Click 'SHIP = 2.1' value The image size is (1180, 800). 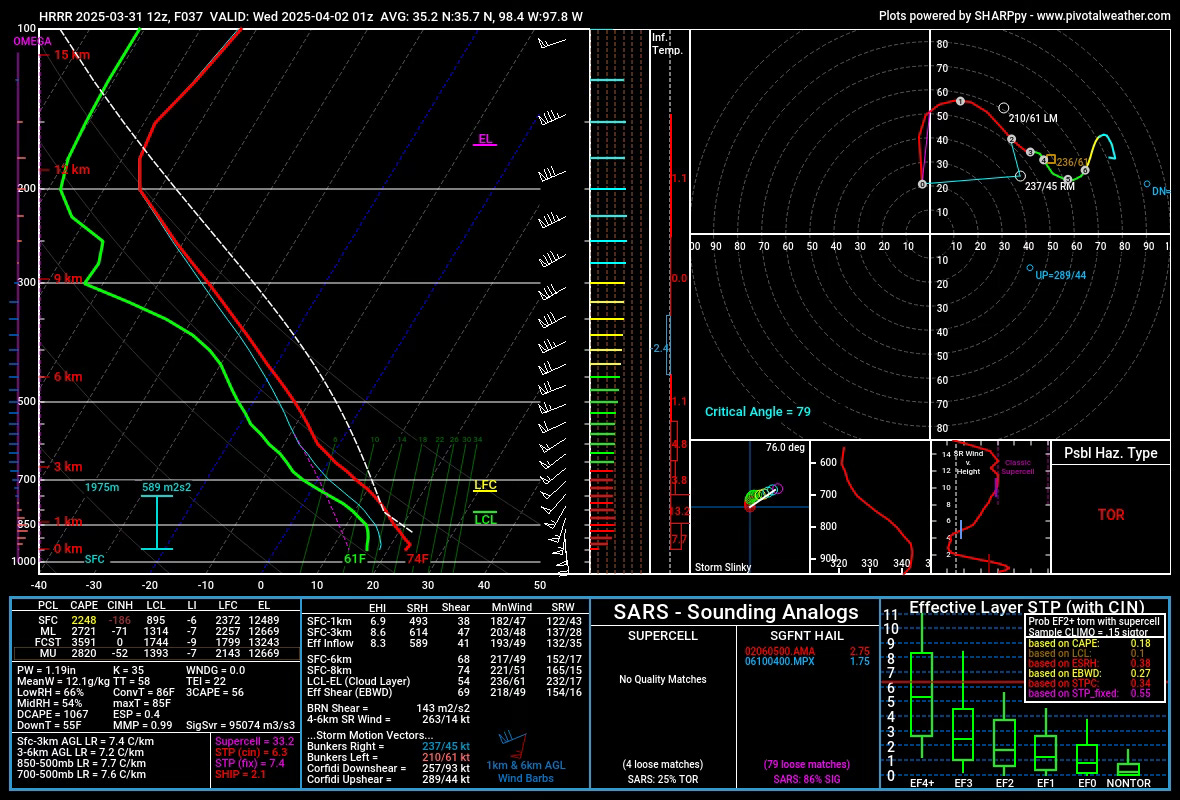(240, 774)
